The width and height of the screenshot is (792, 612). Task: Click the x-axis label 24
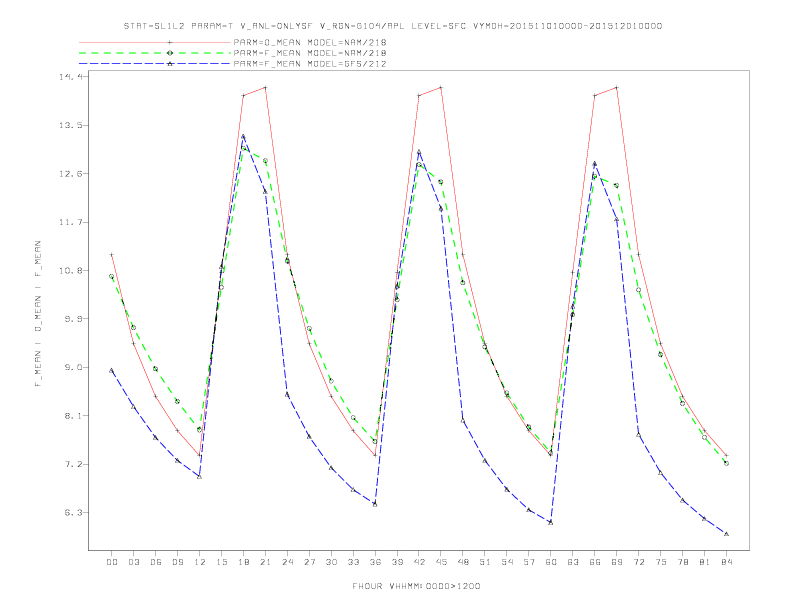[287, 562]
